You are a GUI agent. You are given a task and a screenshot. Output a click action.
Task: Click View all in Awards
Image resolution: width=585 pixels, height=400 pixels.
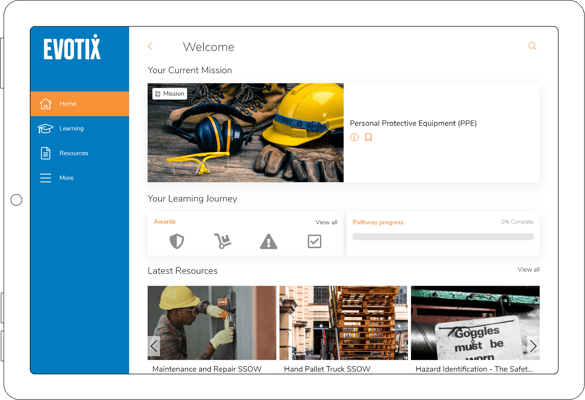(326, 222)
